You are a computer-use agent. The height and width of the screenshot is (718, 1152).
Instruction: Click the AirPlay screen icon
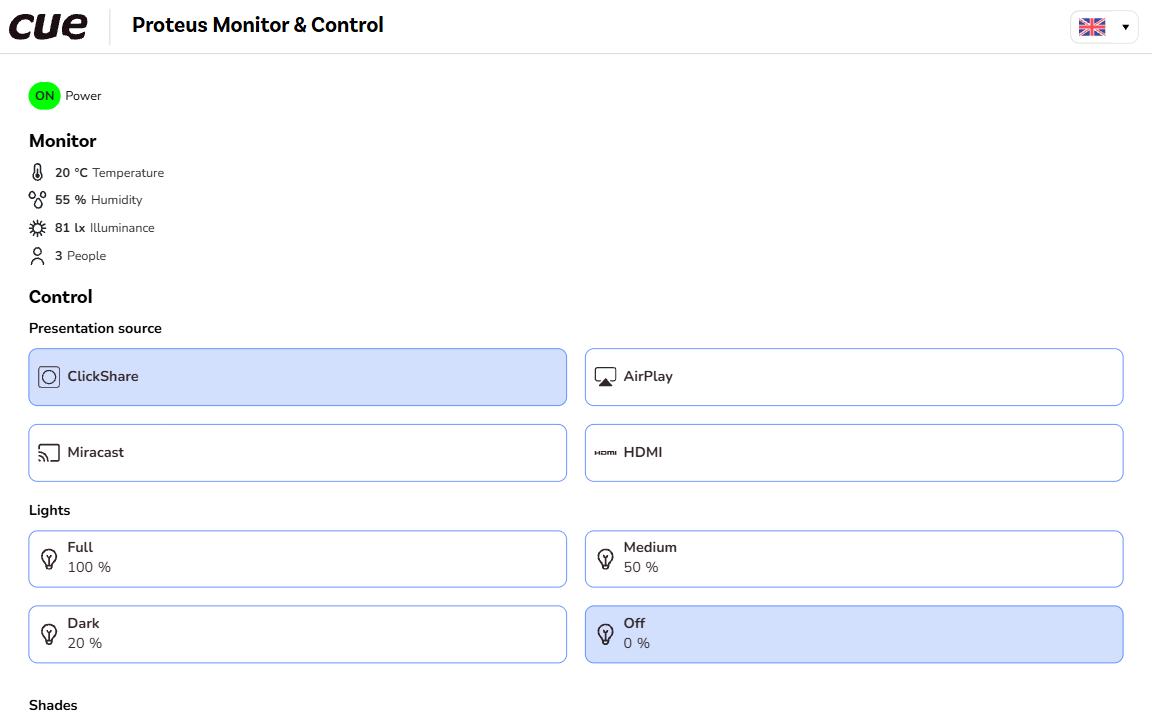tap(605, 377)
